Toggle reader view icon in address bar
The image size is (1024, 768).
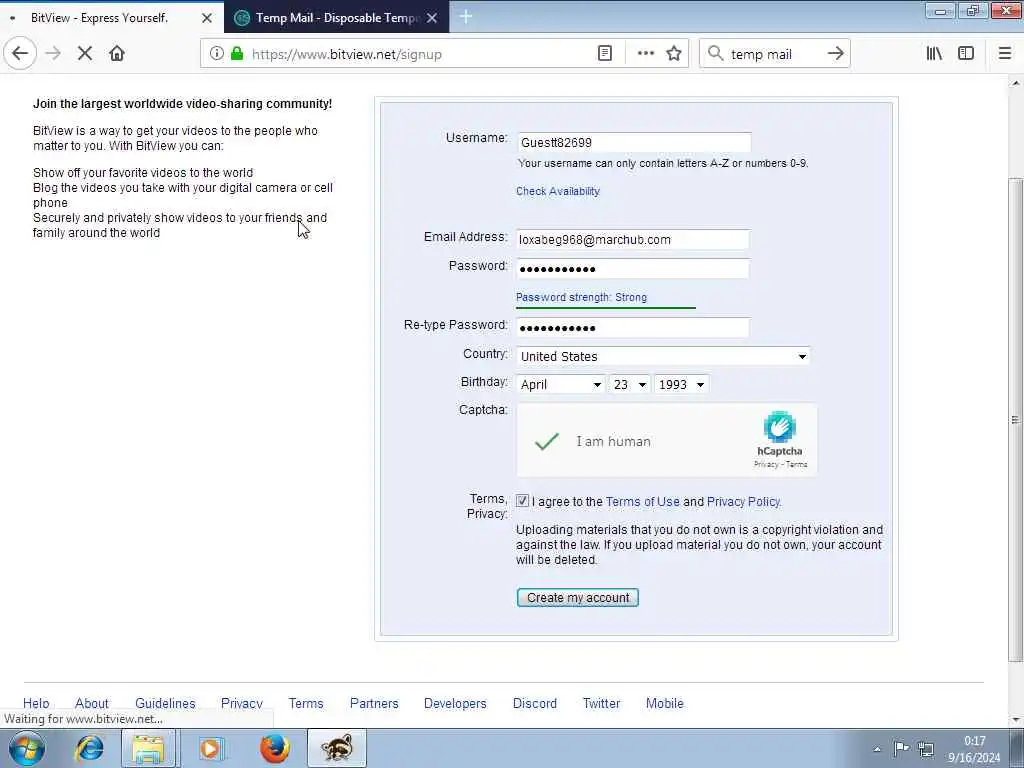point(605,54)
